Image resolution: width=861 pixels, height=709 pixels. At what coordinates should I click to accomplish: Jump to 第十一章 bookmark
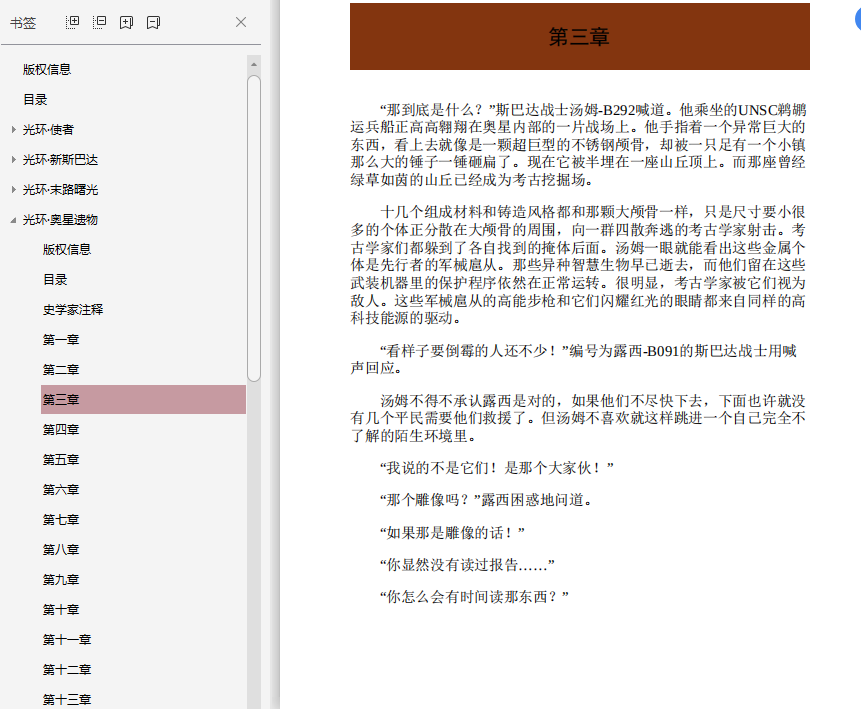(67, 639)
